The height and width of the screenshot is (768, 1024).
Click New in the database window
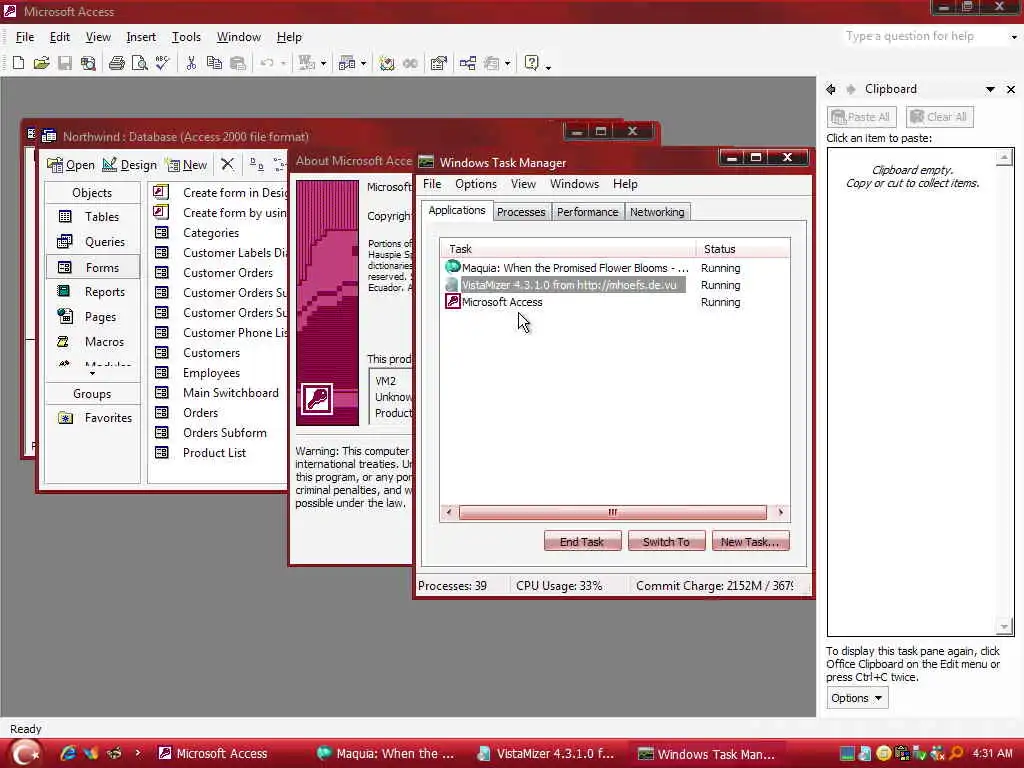[187, 165]
